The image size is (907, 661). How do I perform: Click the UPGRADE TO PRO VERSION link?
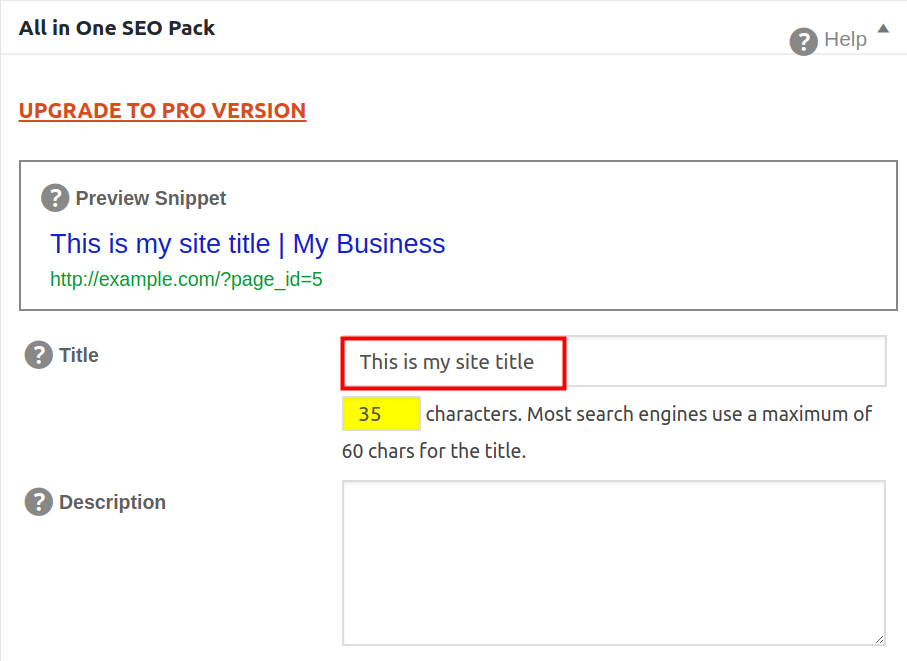(x=162, y=111)
